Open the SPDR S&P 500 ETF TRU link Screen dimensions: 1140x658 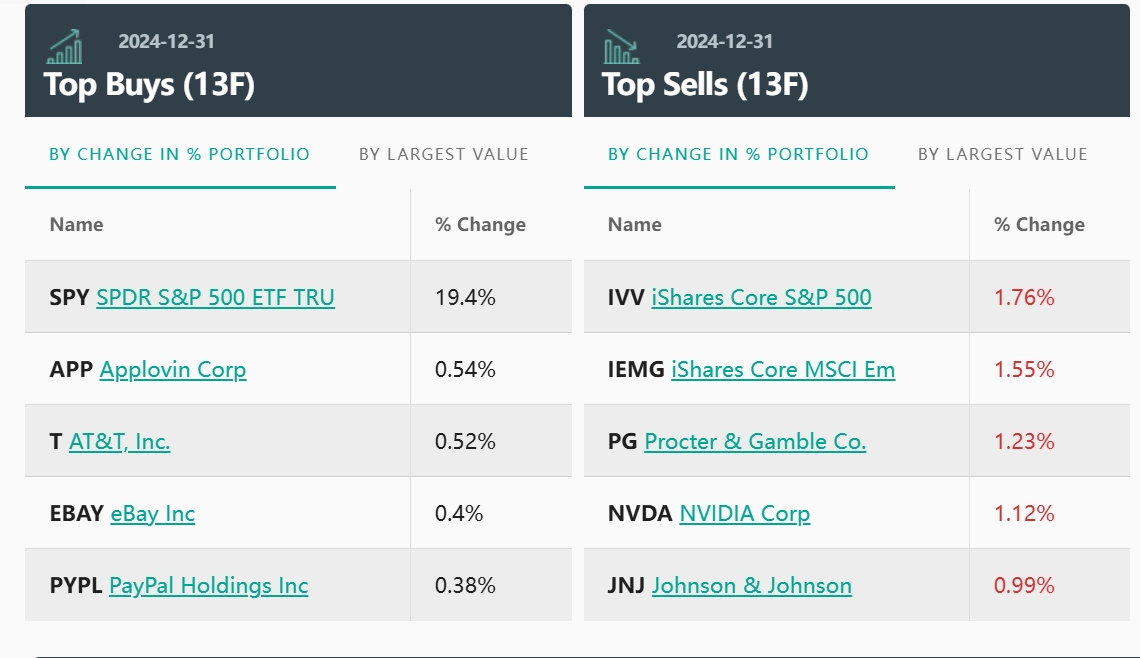215,297
